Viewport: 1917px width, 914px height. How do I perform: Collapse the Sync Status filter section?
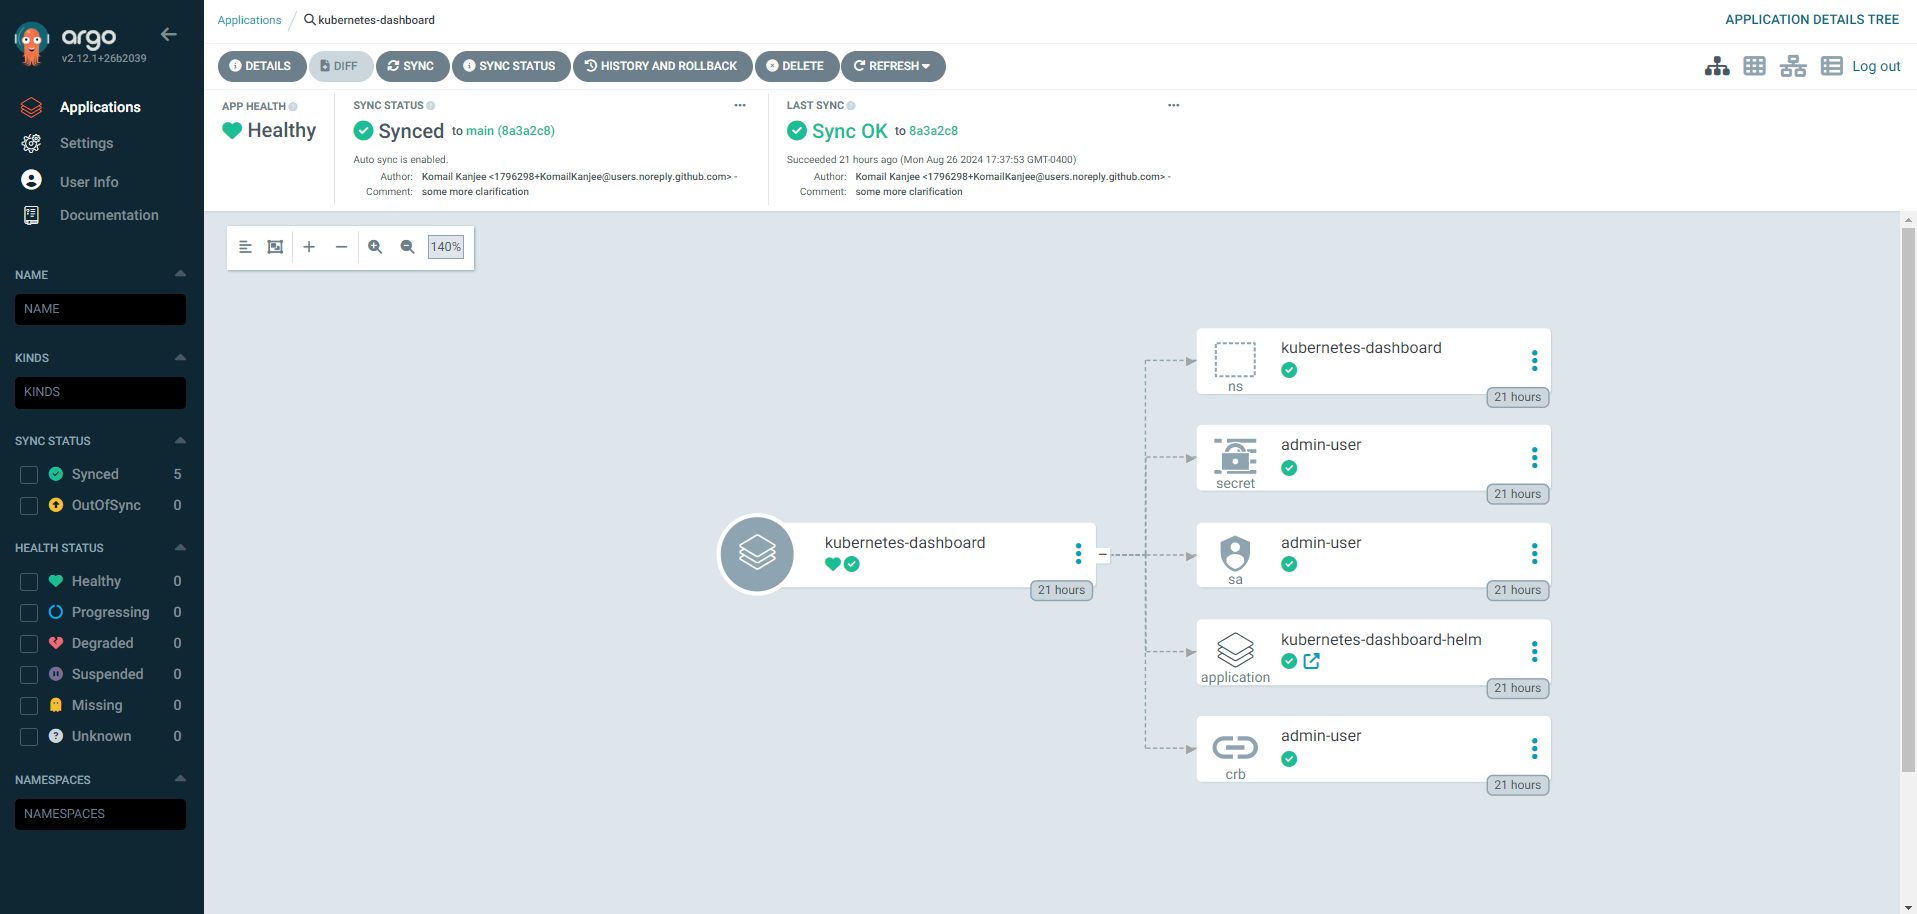coord(180,440)
